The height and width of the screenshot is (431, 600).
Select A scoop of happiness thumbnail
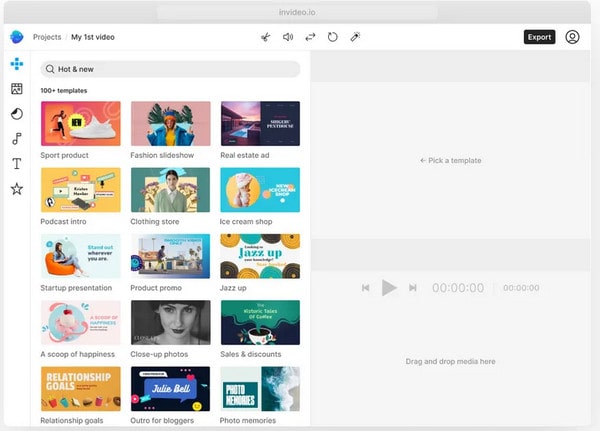tap(81, 322)
